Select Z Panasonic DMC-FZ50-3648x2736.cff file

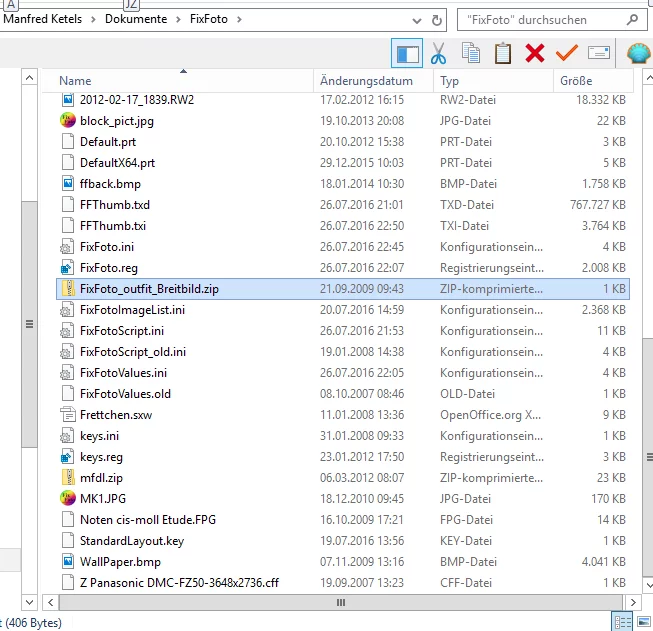tap(179, 582)
